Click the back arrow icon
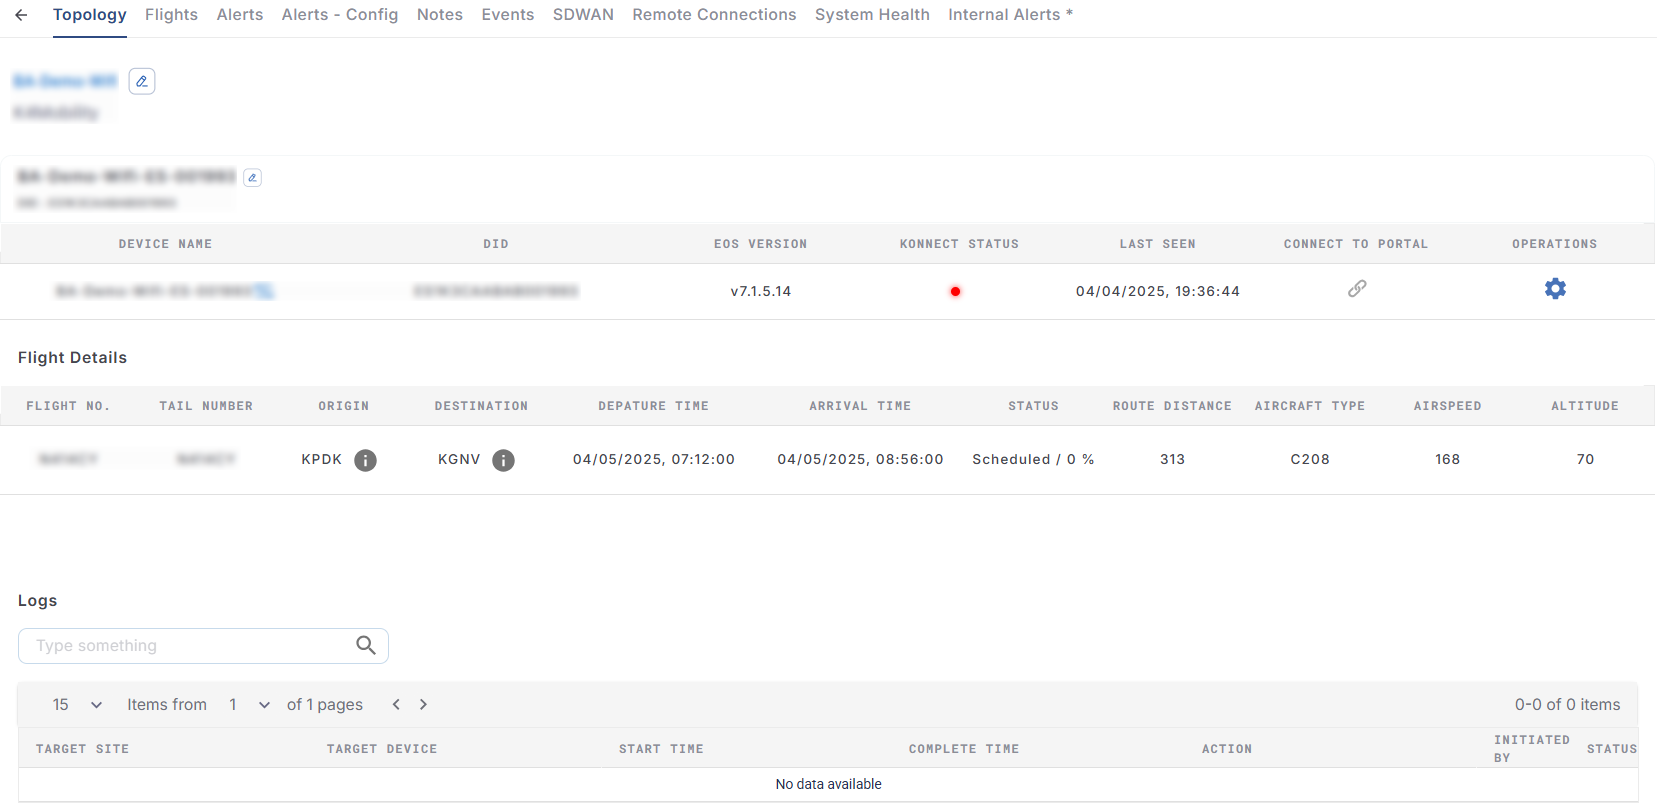The width and height of the screenshot is (1657, 811). [x=21, y=15]
